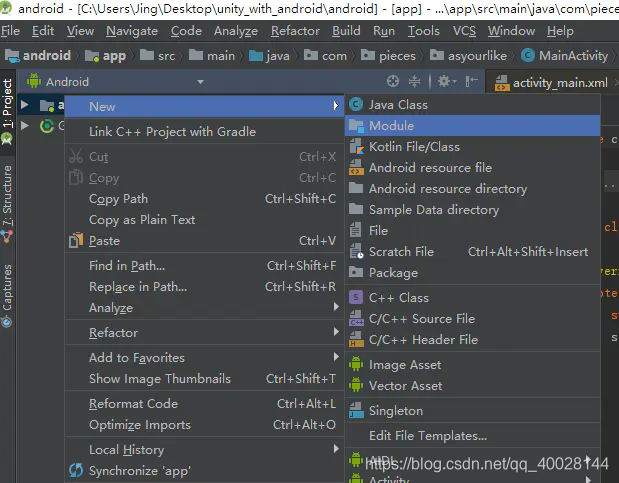Click the C/C++ Source File icon
Viewport: 619px width, 483px height.
[356, 318]
